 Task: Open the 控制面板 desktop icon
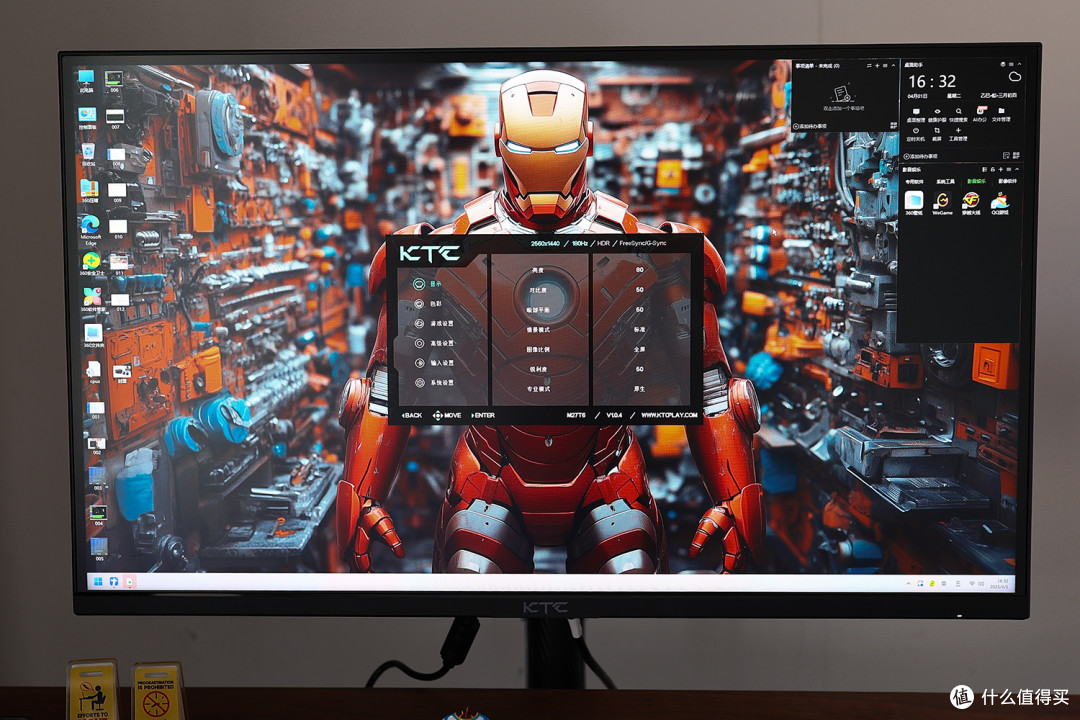(x=87, y=118)
